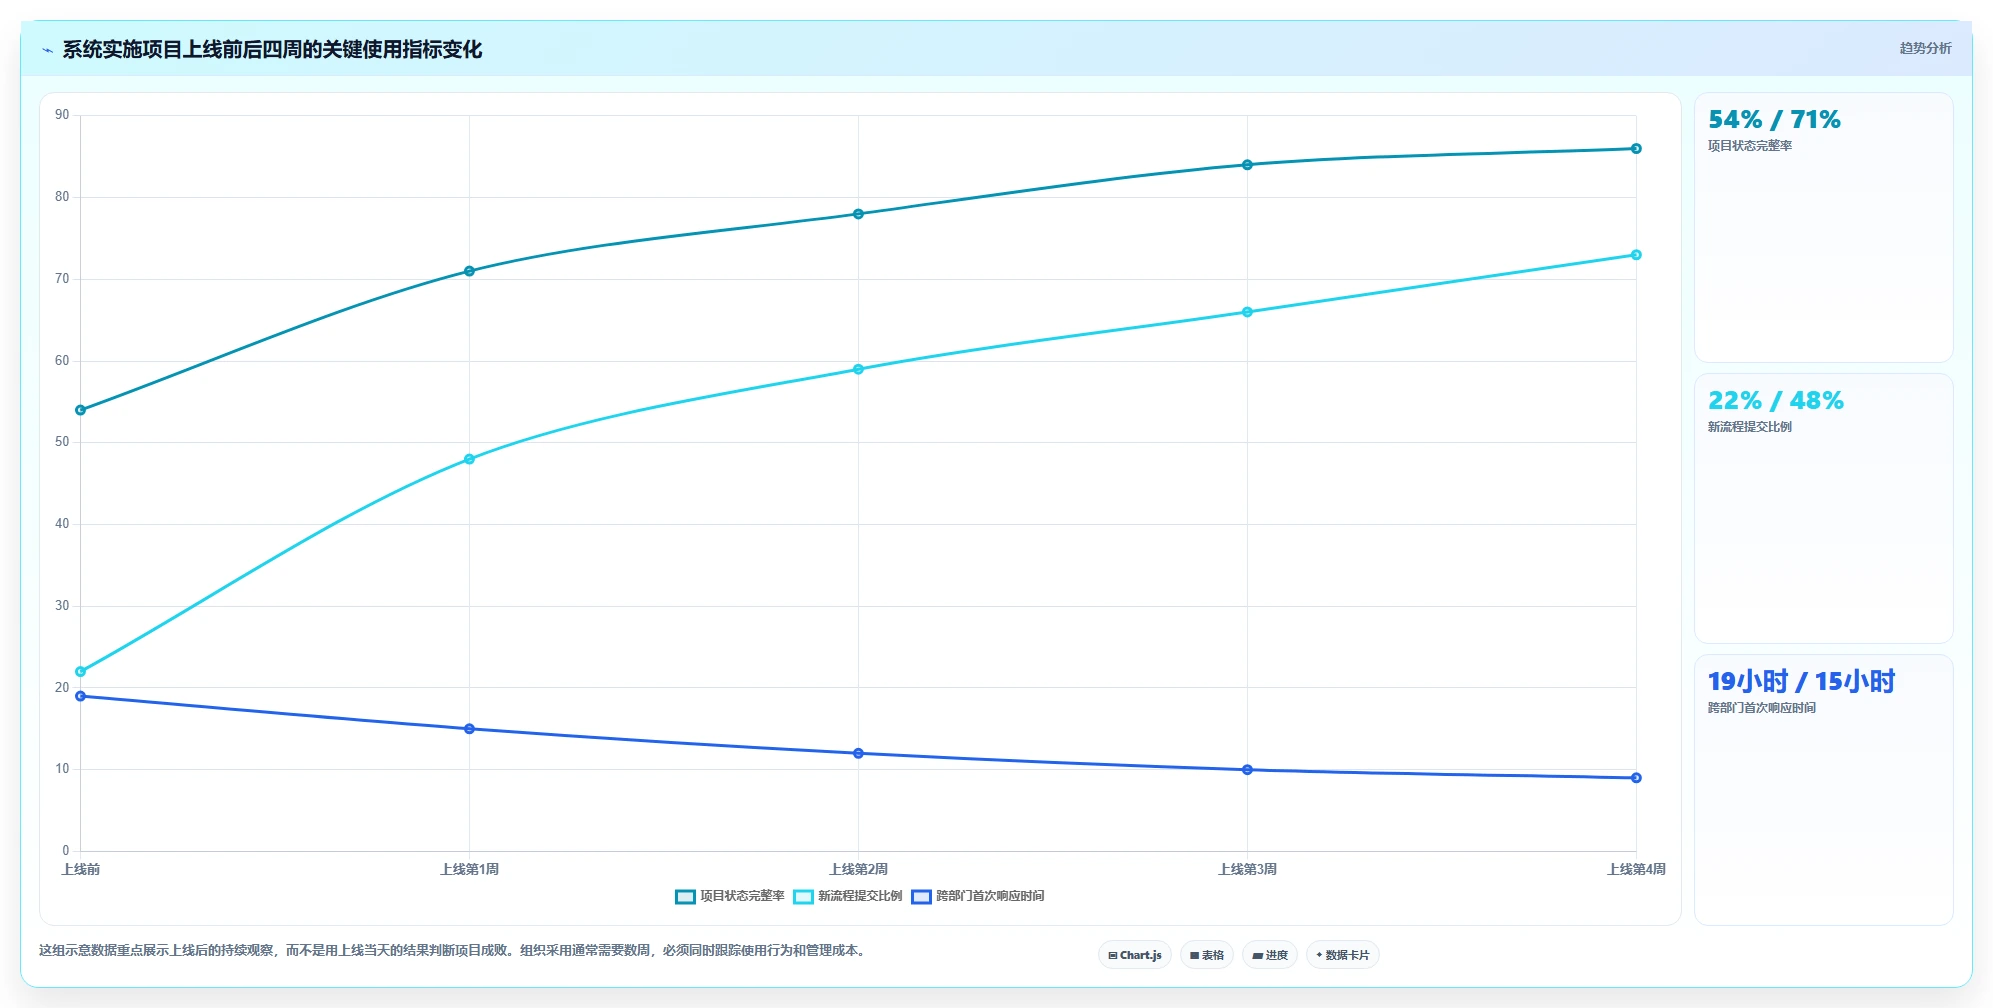Click the 趋势分析 label in the header
This screenshot has width=1993, height=1008.
click(x=1925, y=48)
